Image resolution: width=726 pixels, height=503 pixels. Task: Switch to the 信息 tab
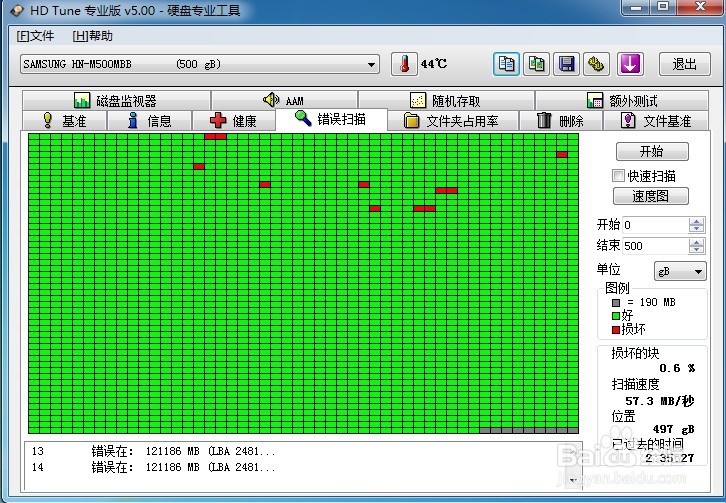click(x=150, y=121)
